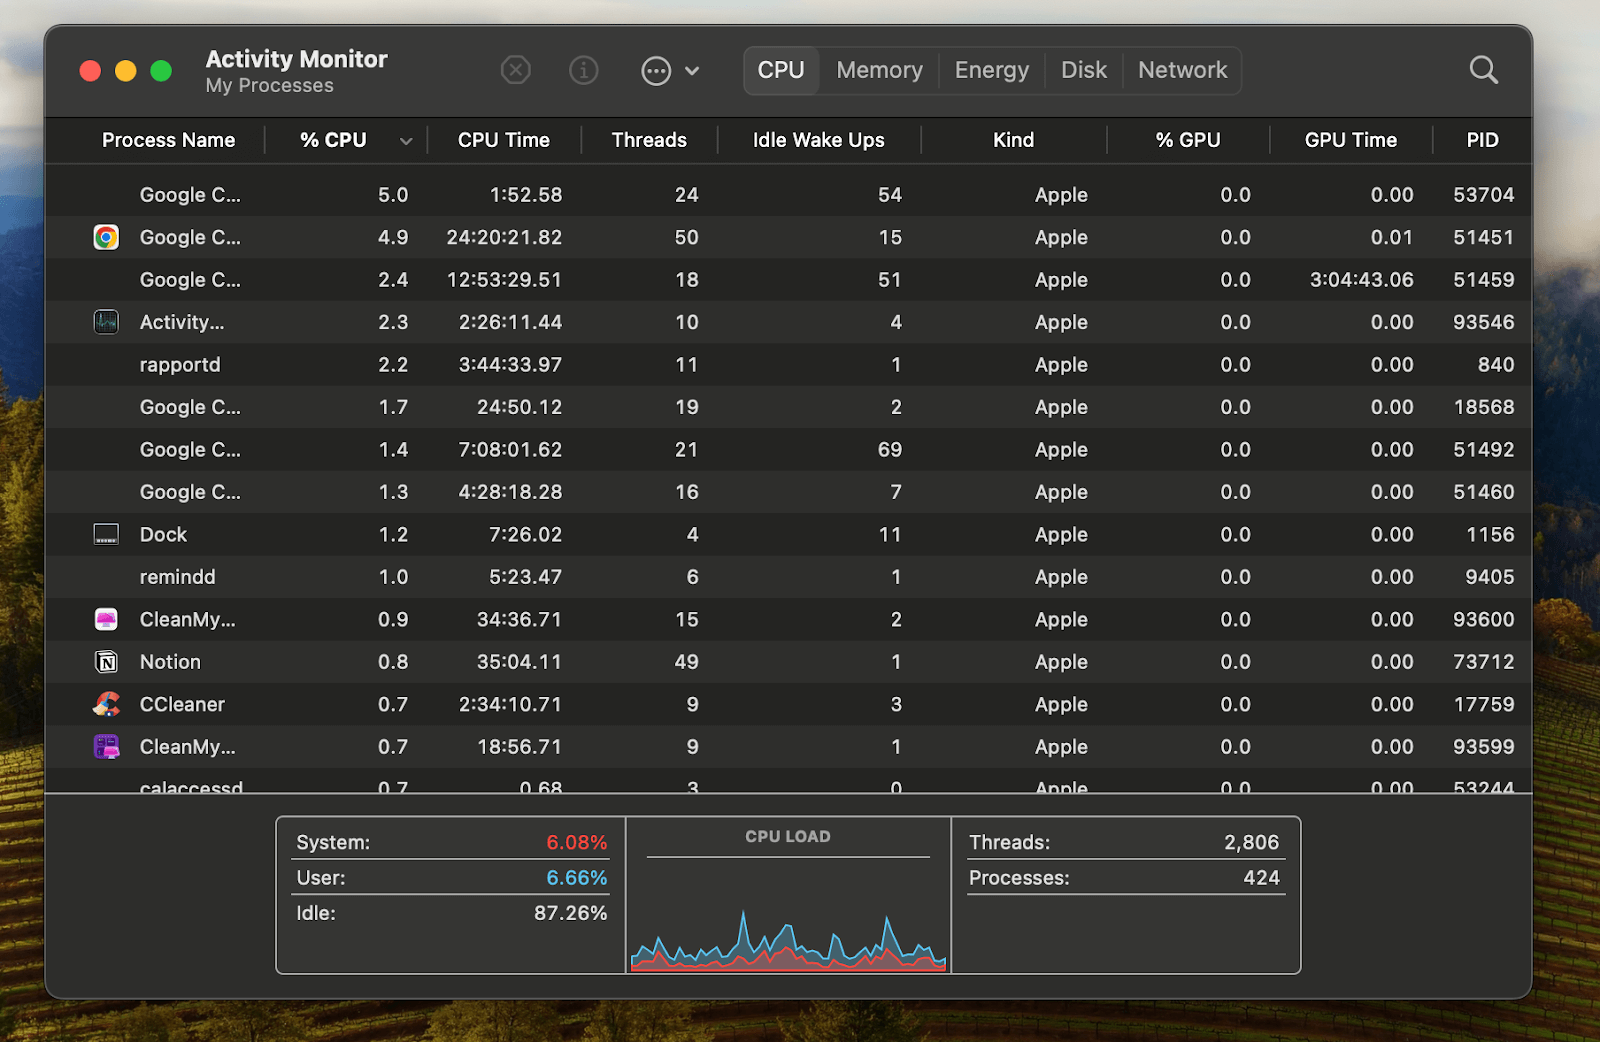Switch to the Energy tab
Image resolution: width=1600 pixels, height=1042 pixels.
click(x=991, y=70)
